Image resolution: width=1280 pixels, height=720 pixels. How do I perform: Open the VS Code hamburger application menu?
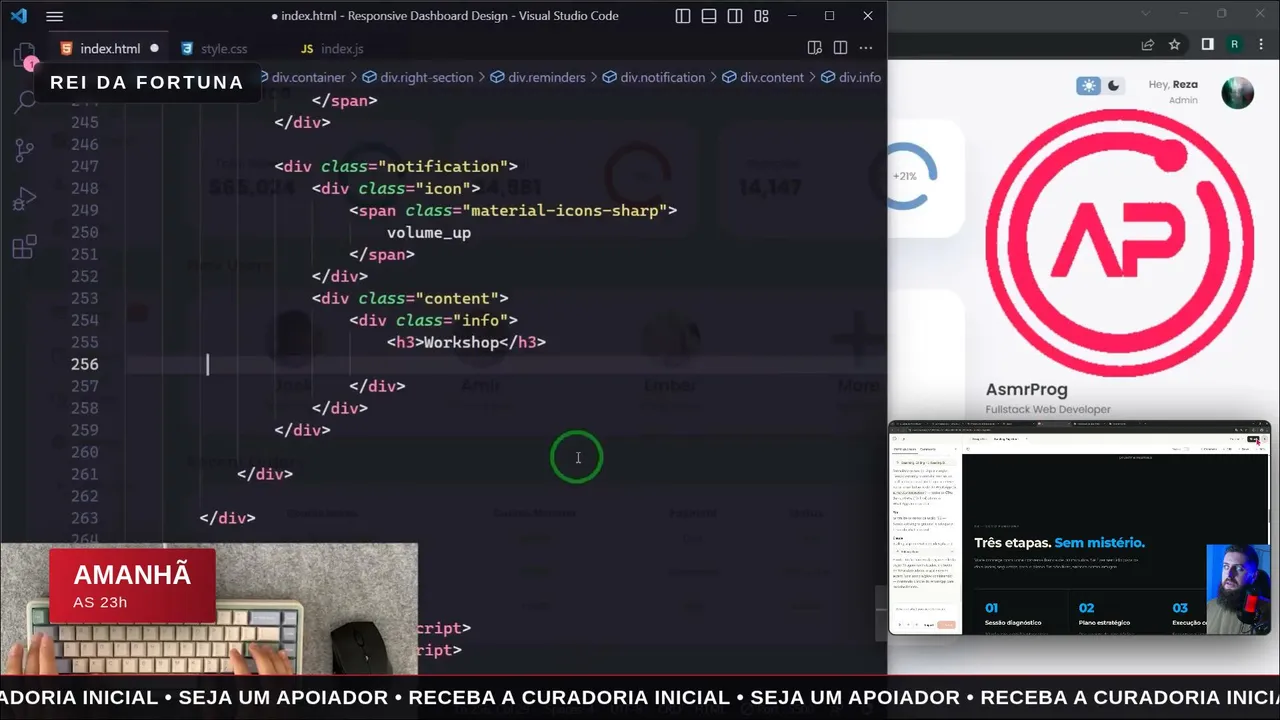tap(54, 16)
